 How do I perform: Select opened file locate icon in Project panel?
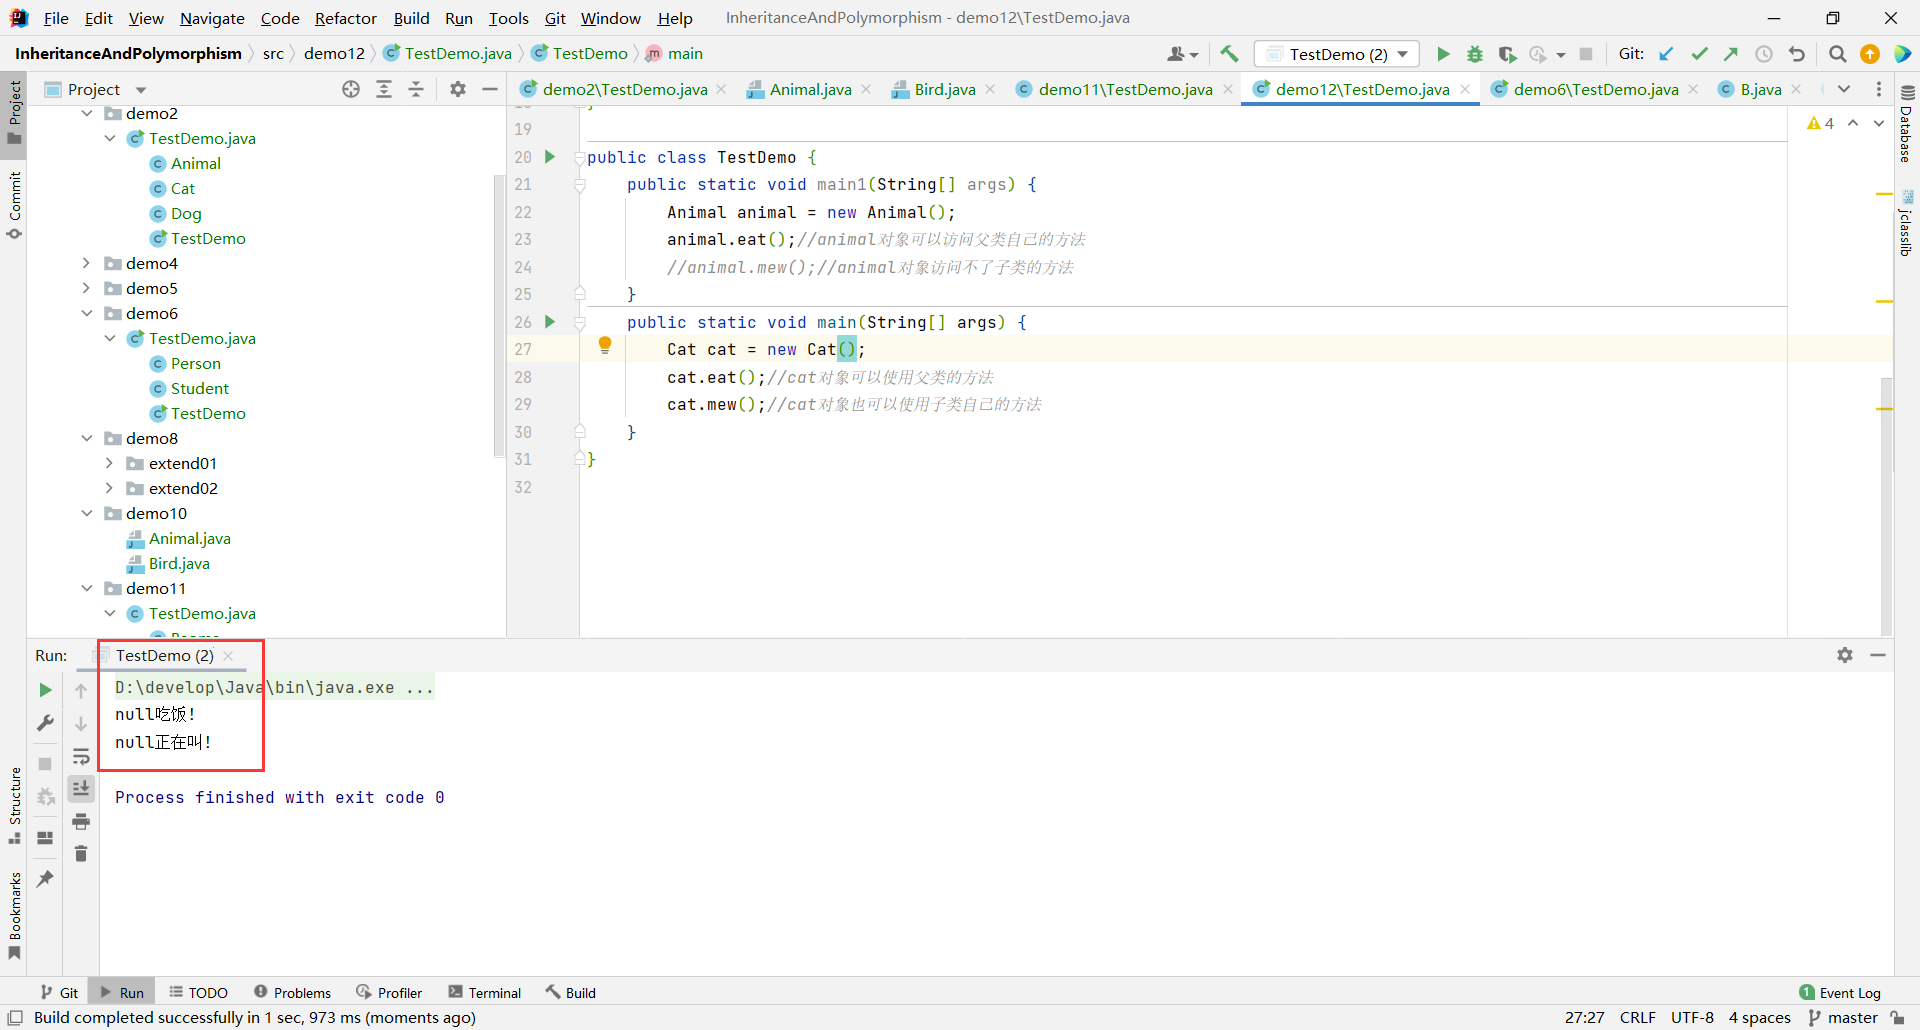pyautogui.click(x=351, y=89)
